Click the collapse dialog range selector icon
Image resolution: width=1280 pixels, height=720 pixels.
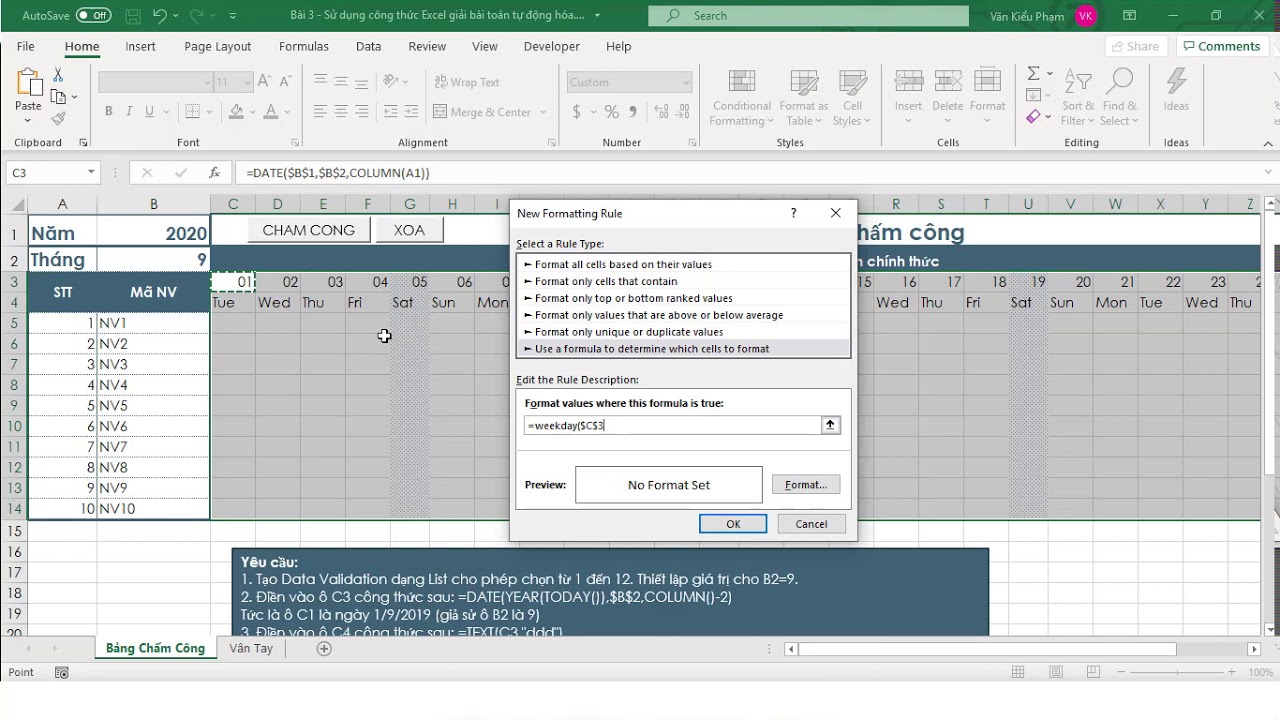coord(830,425)
